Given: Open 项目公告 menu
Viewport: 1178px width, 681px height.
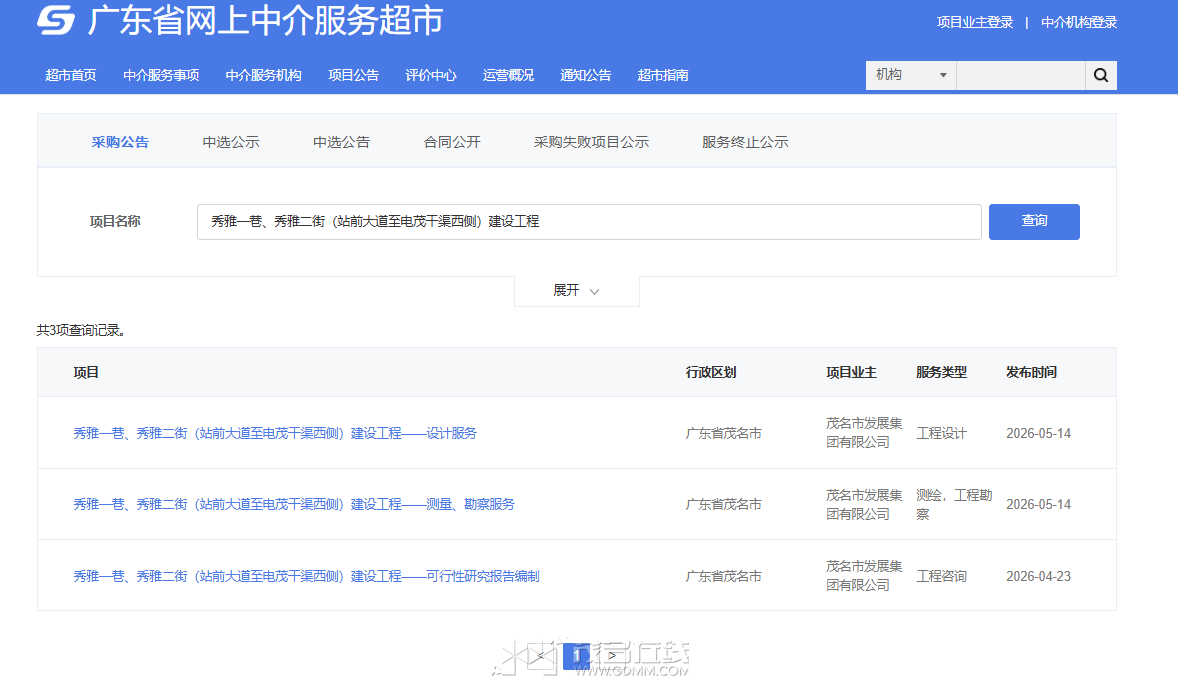Looking at the screenshot, I should (x=353, y=75).
